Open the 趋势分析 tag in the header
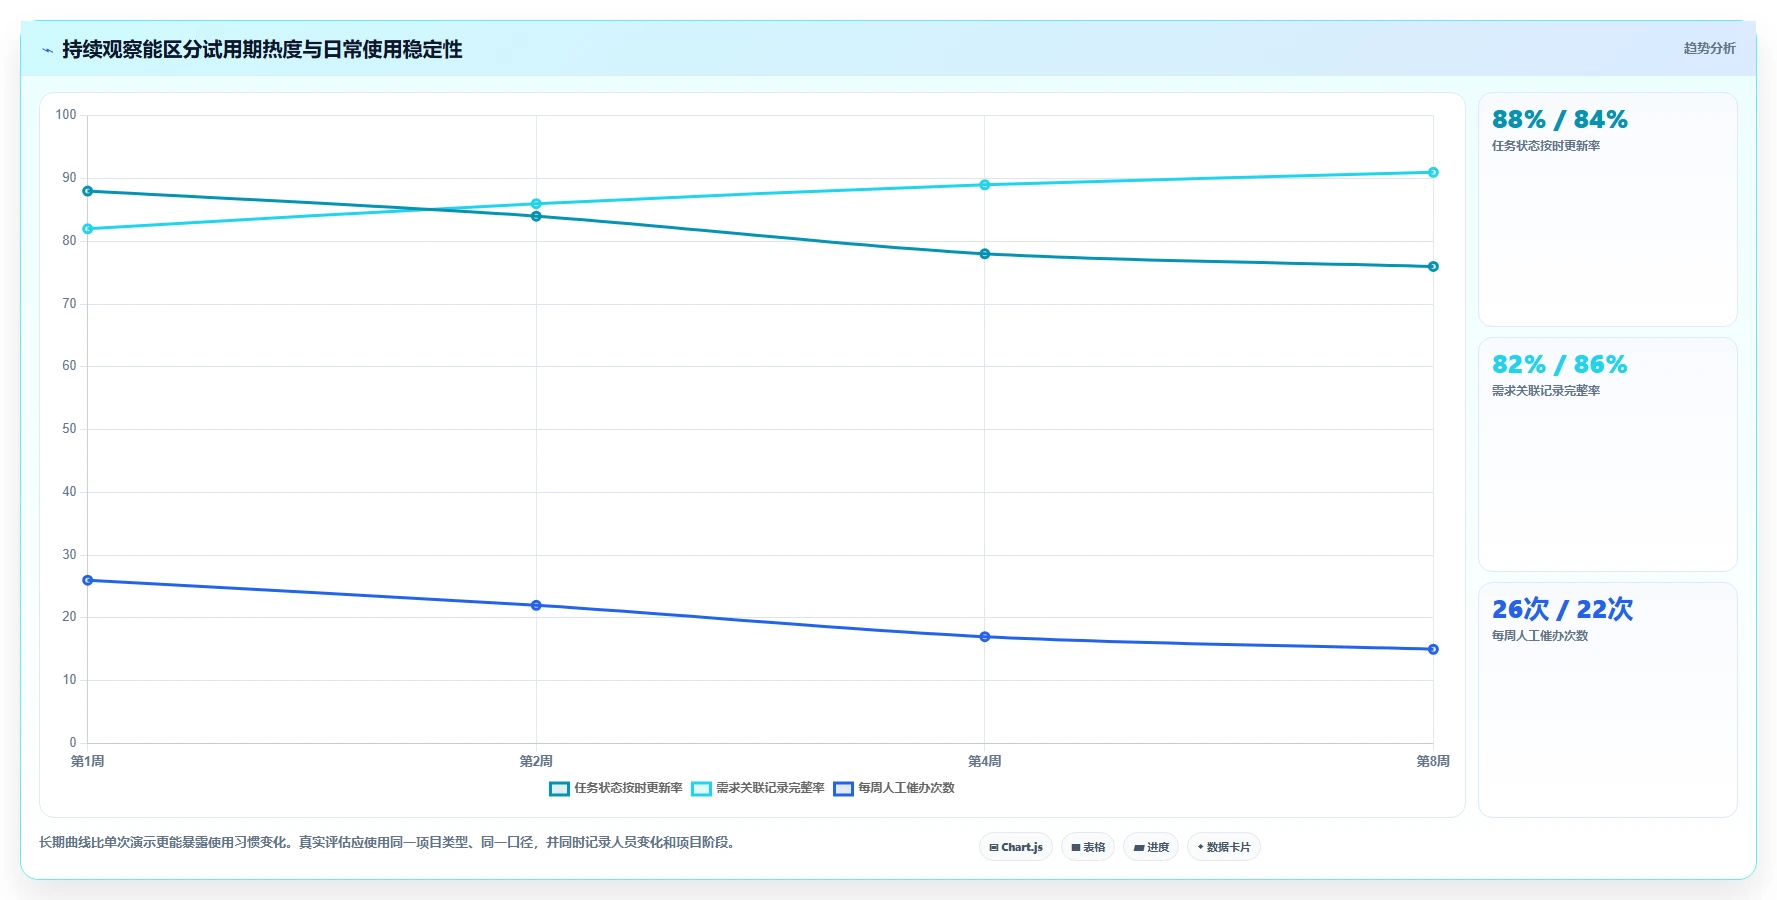The image size is (1777, 900). click(1709, 48)
